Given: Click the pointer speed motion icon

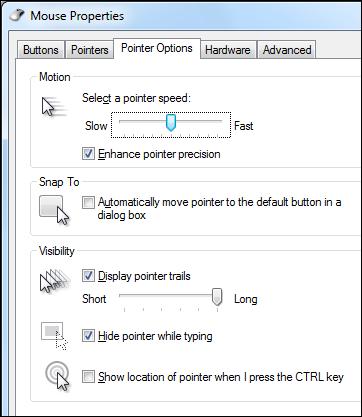Looking at the screenshot, I should [x=54, y=106].
